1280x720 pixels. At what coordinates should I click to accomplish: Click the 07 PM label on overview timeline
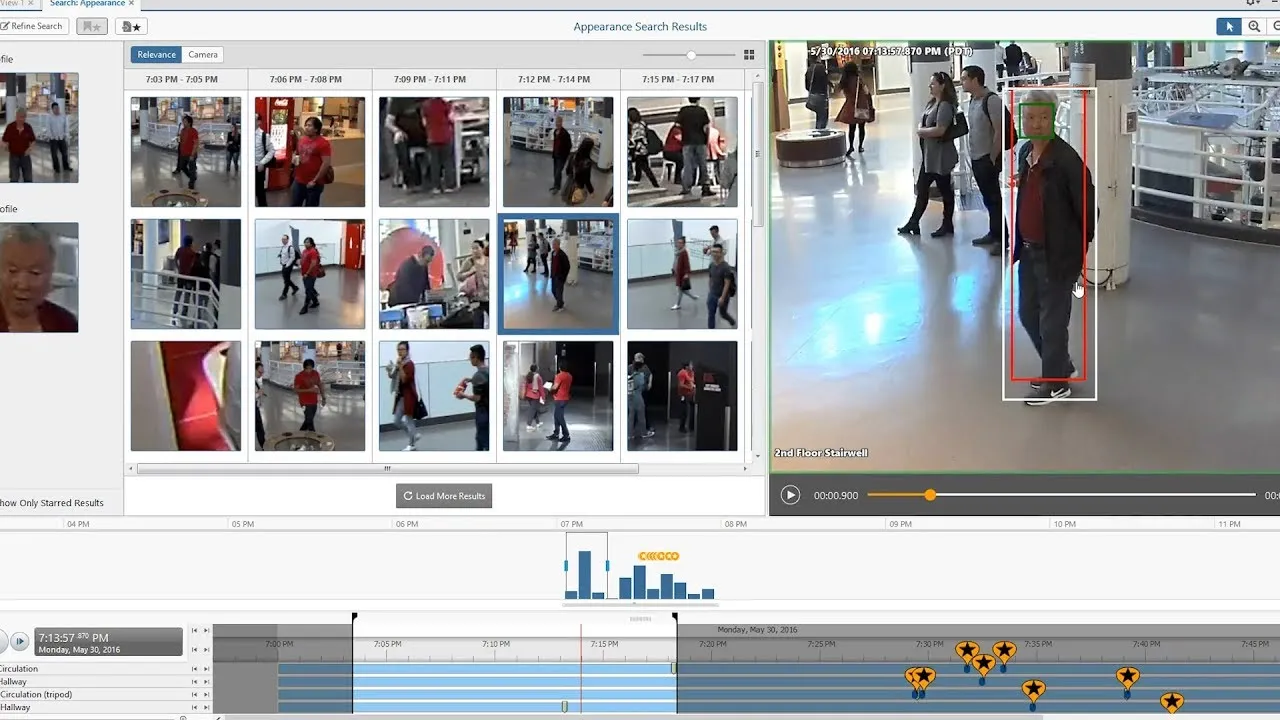pyautogui.click(x=571, y=524)
